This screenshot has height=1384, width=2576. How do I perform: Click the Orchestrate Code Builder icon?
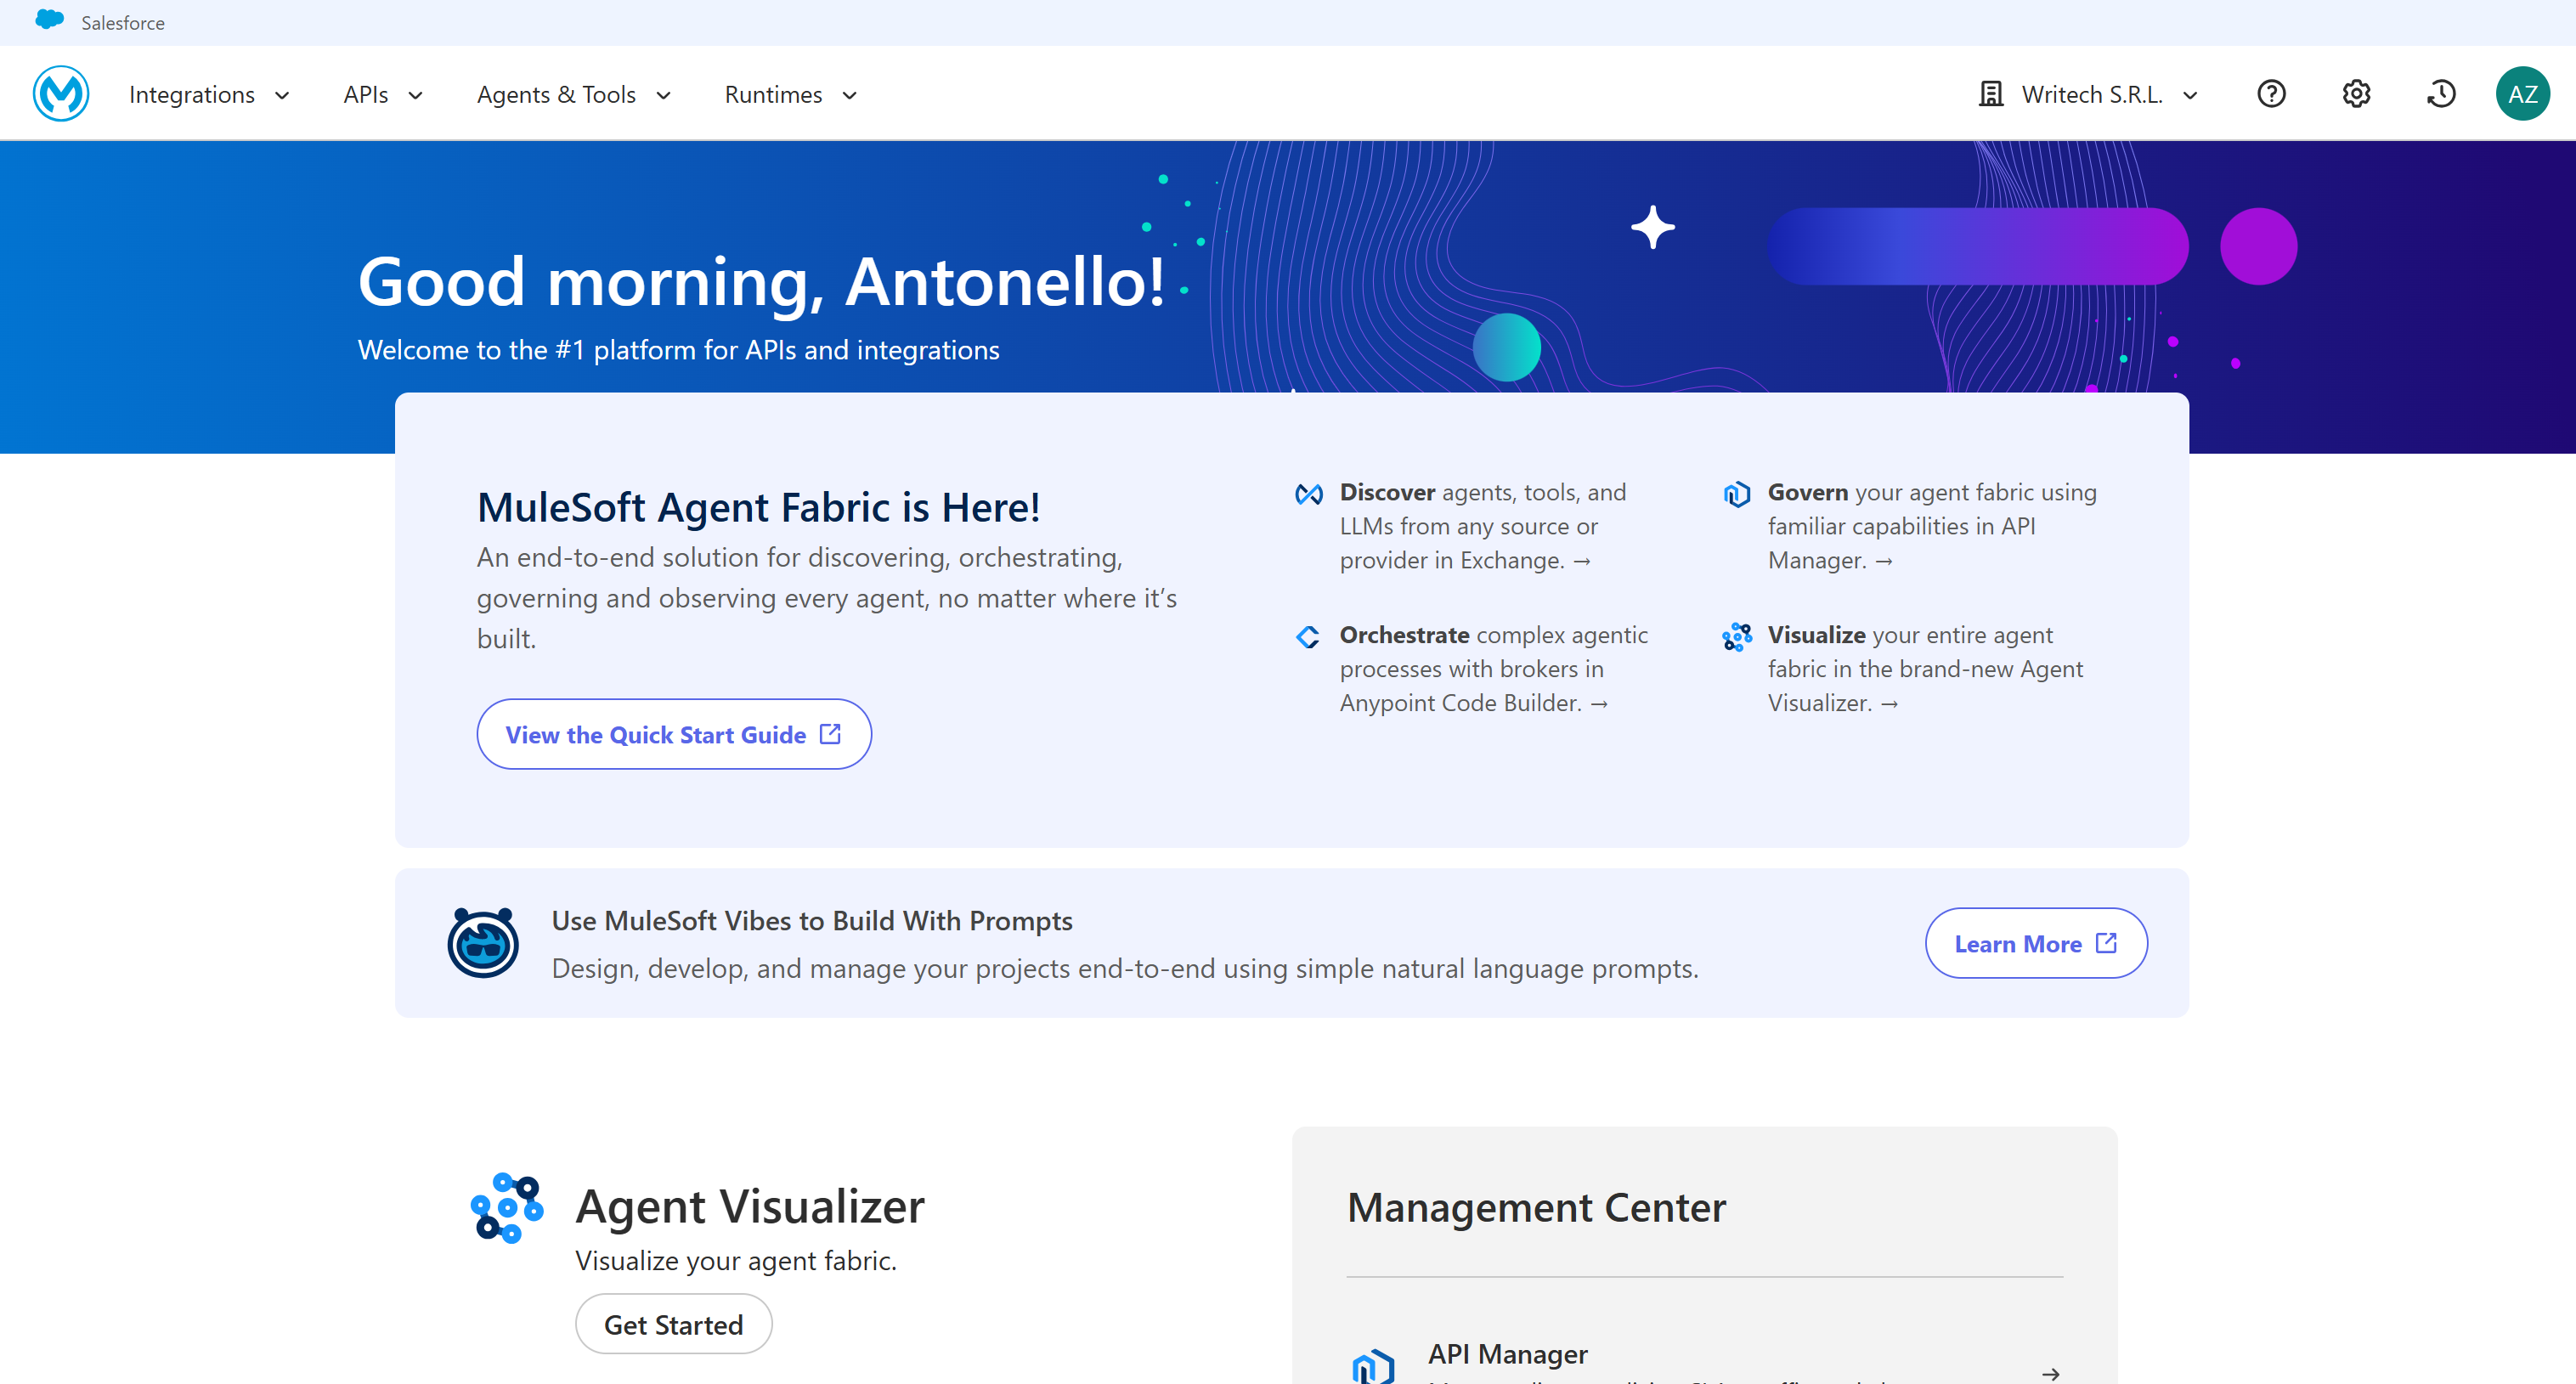click(x=1308, y=637)
